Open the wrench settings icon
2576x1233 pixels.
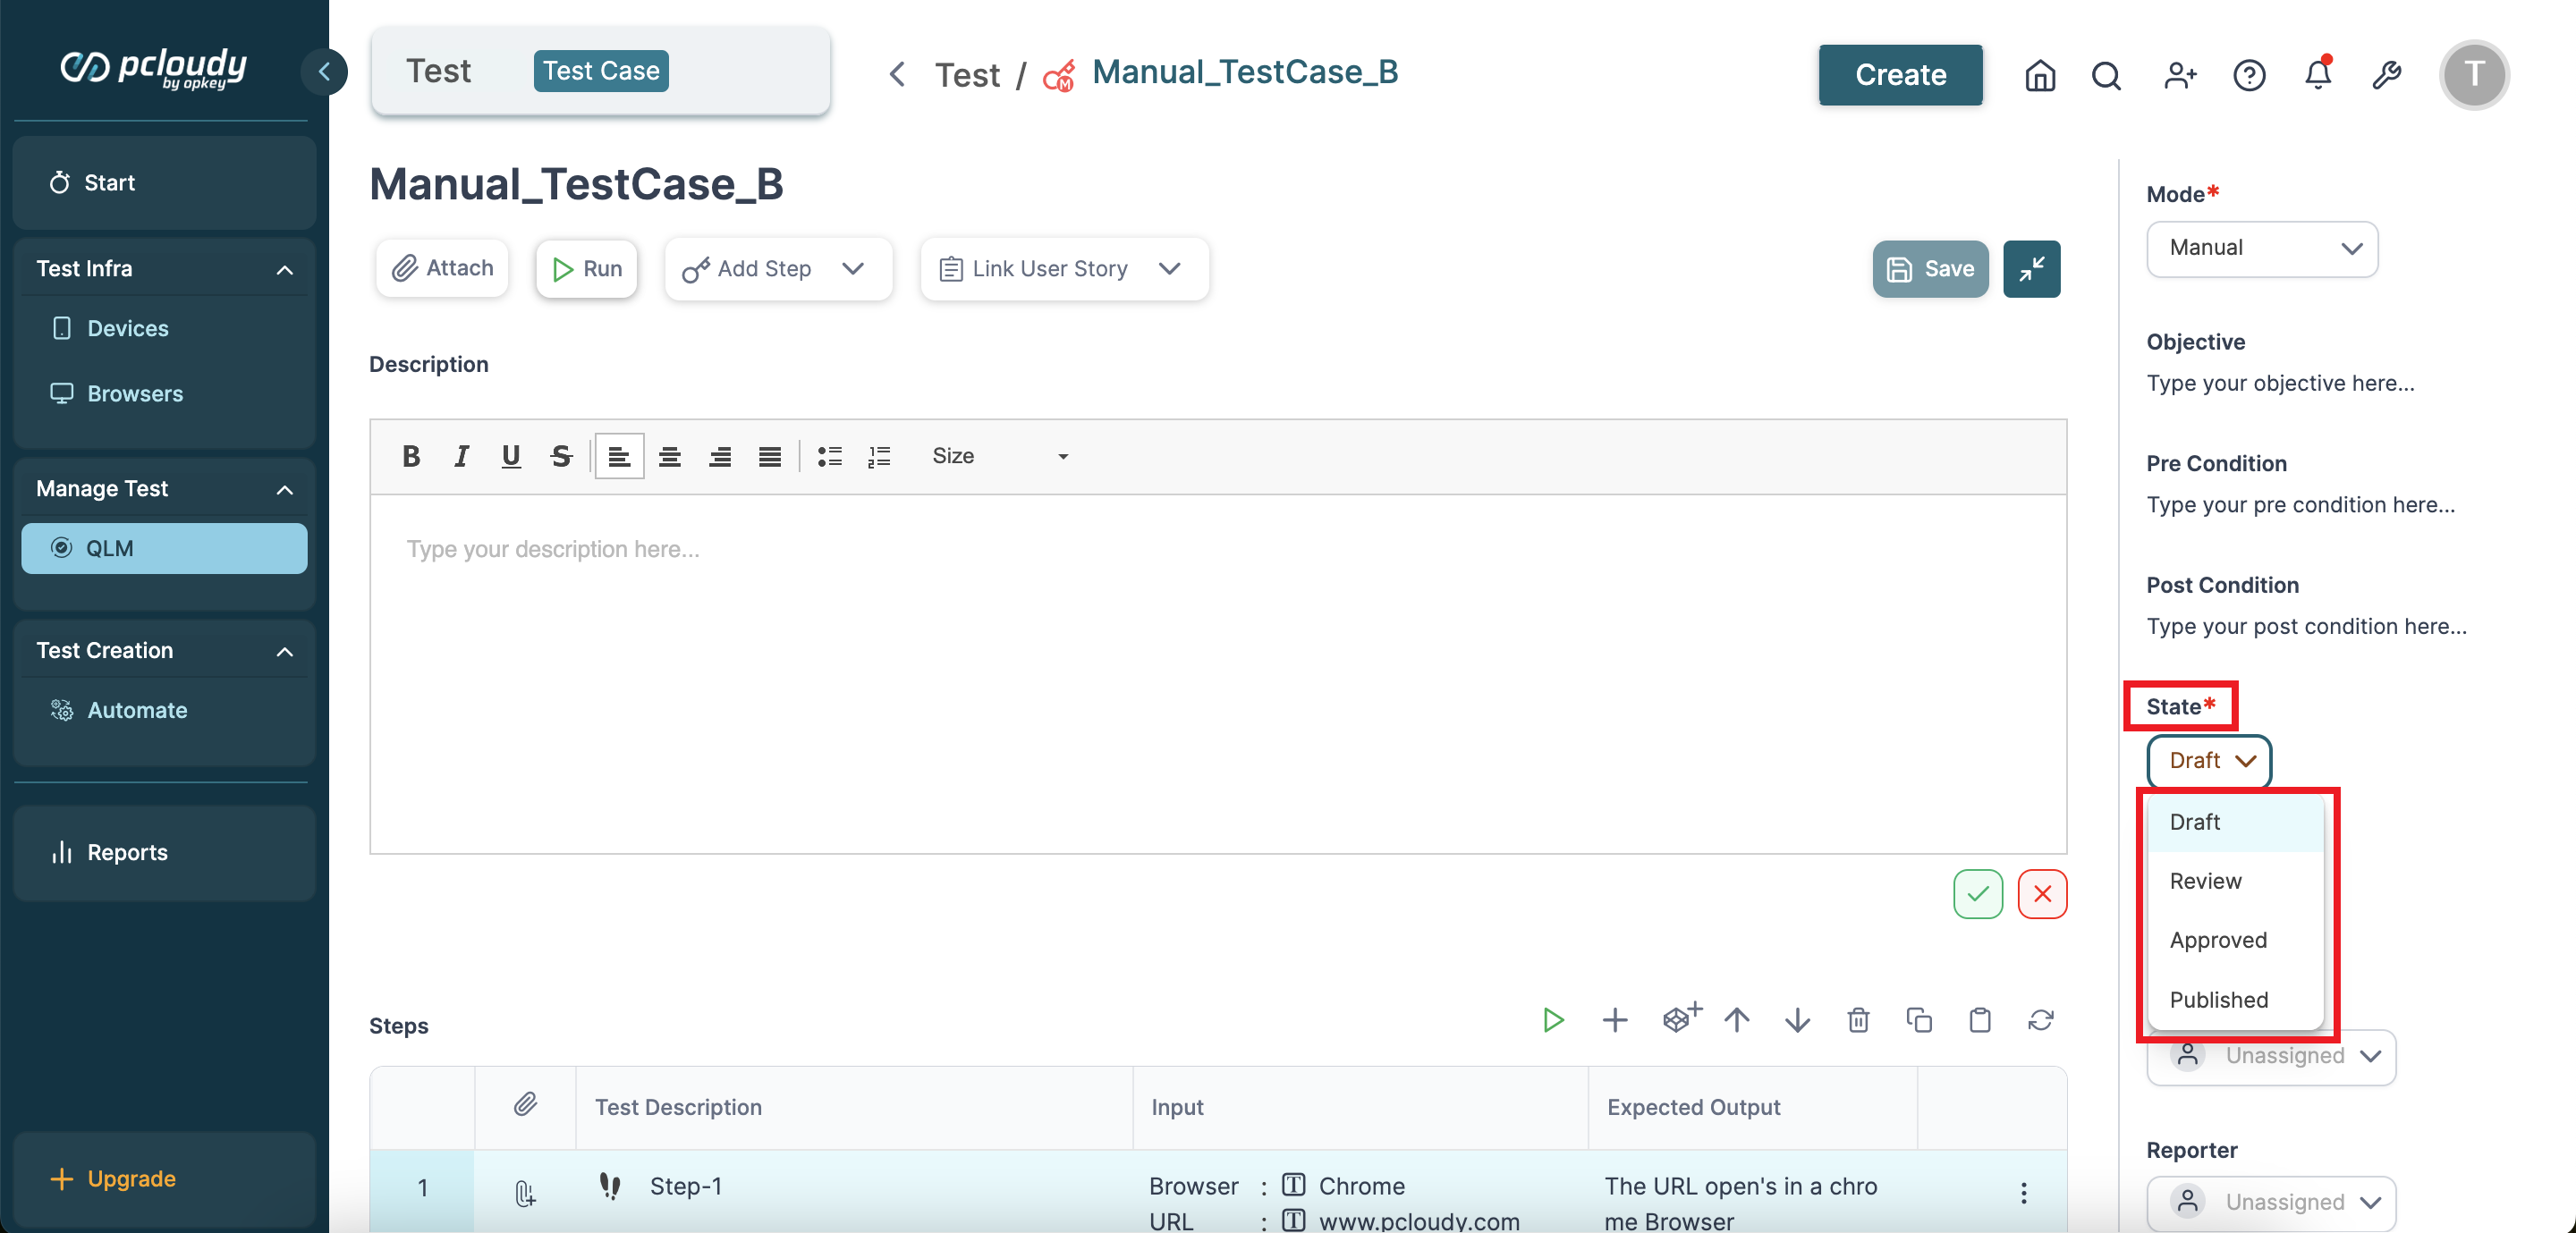2386,75
